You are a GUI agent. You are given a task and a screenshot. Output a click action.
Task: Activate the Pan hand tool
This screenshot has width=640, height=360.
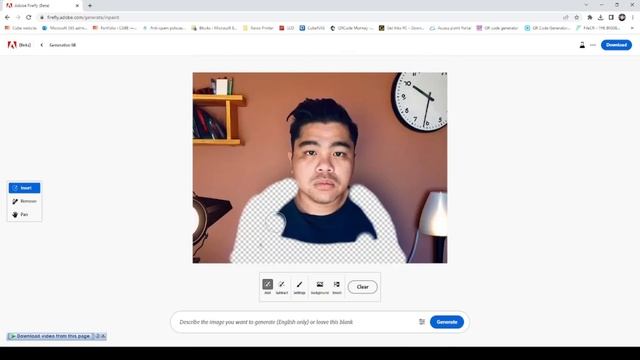(x=24, y=214)
